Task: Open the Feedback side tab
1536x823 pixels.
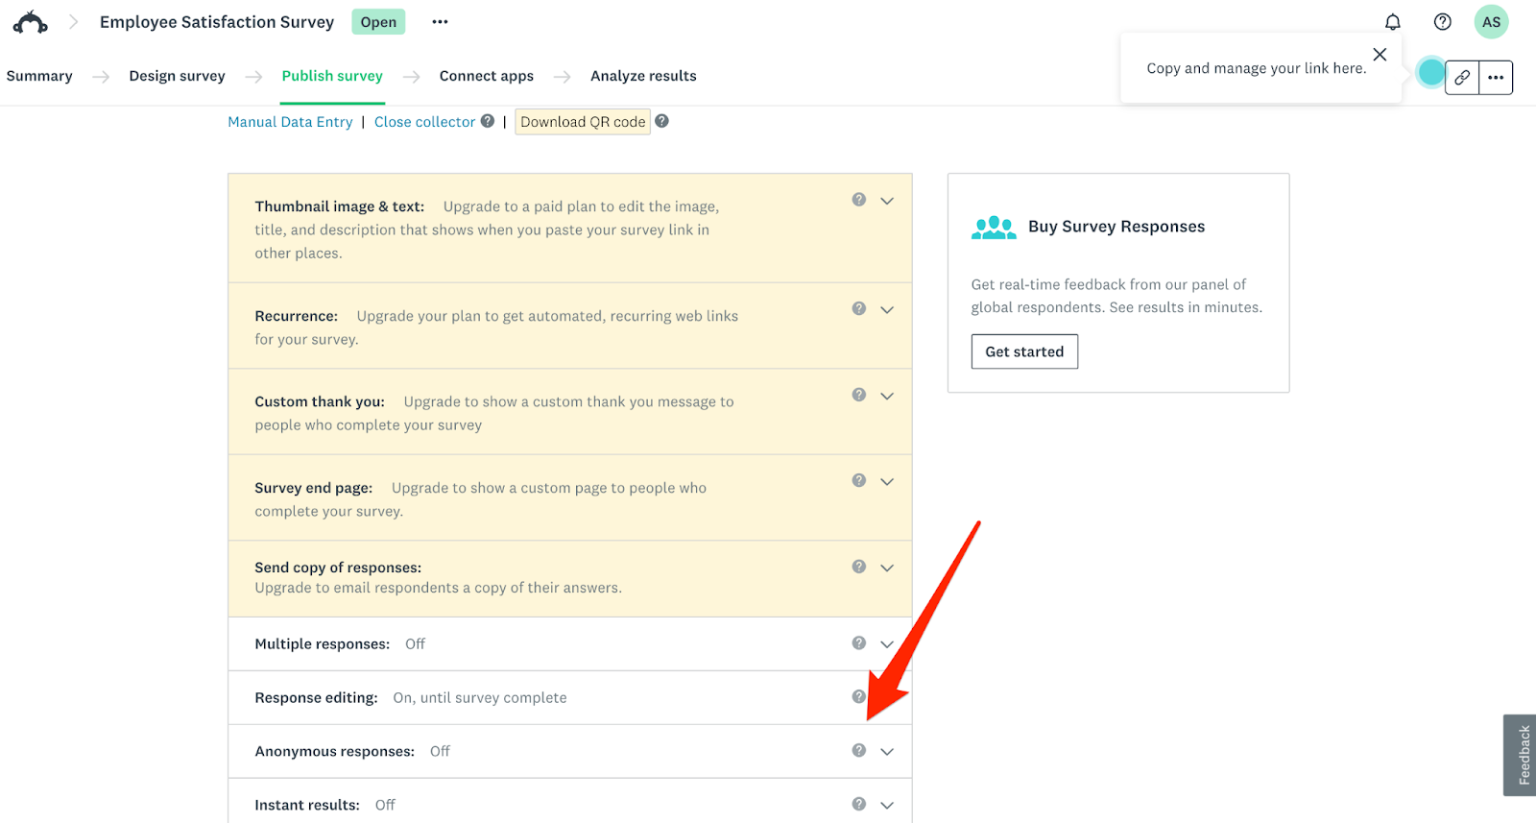Action: click(x=1522, y=755)
